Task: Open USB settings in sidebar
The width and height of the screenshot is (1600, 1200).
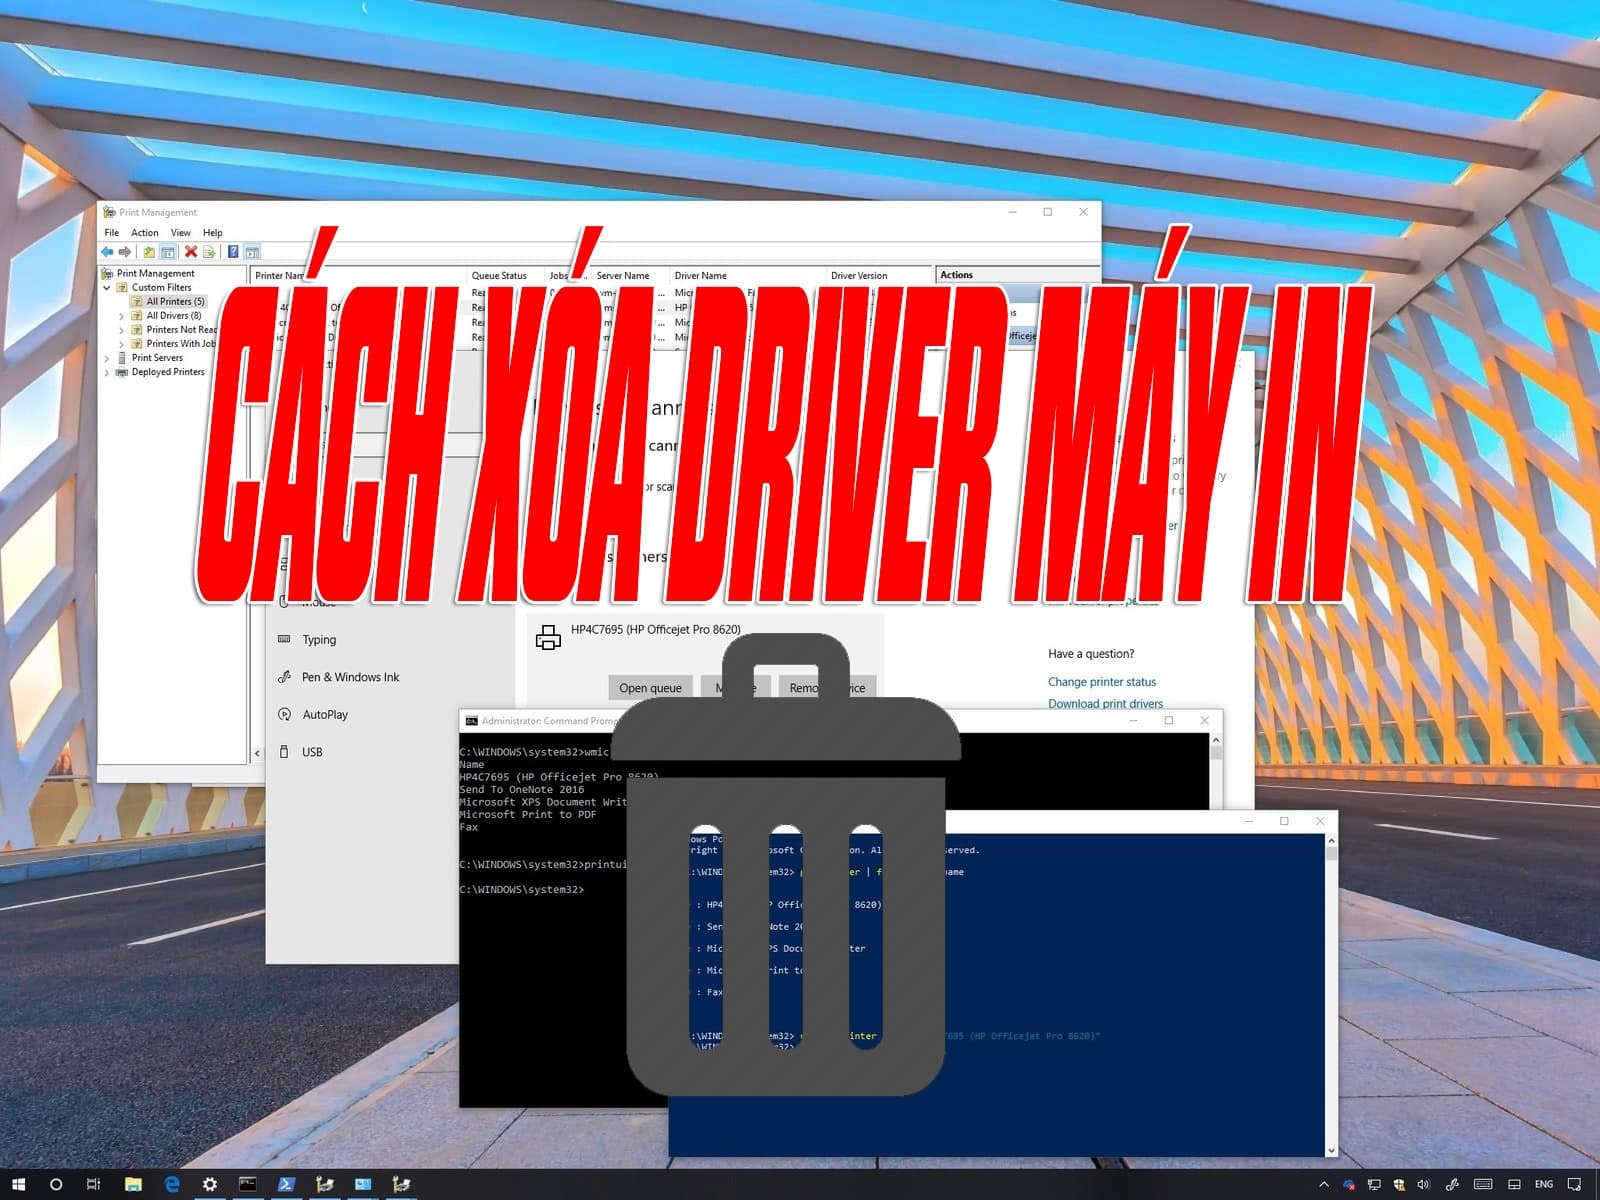Action: (312, 752)
